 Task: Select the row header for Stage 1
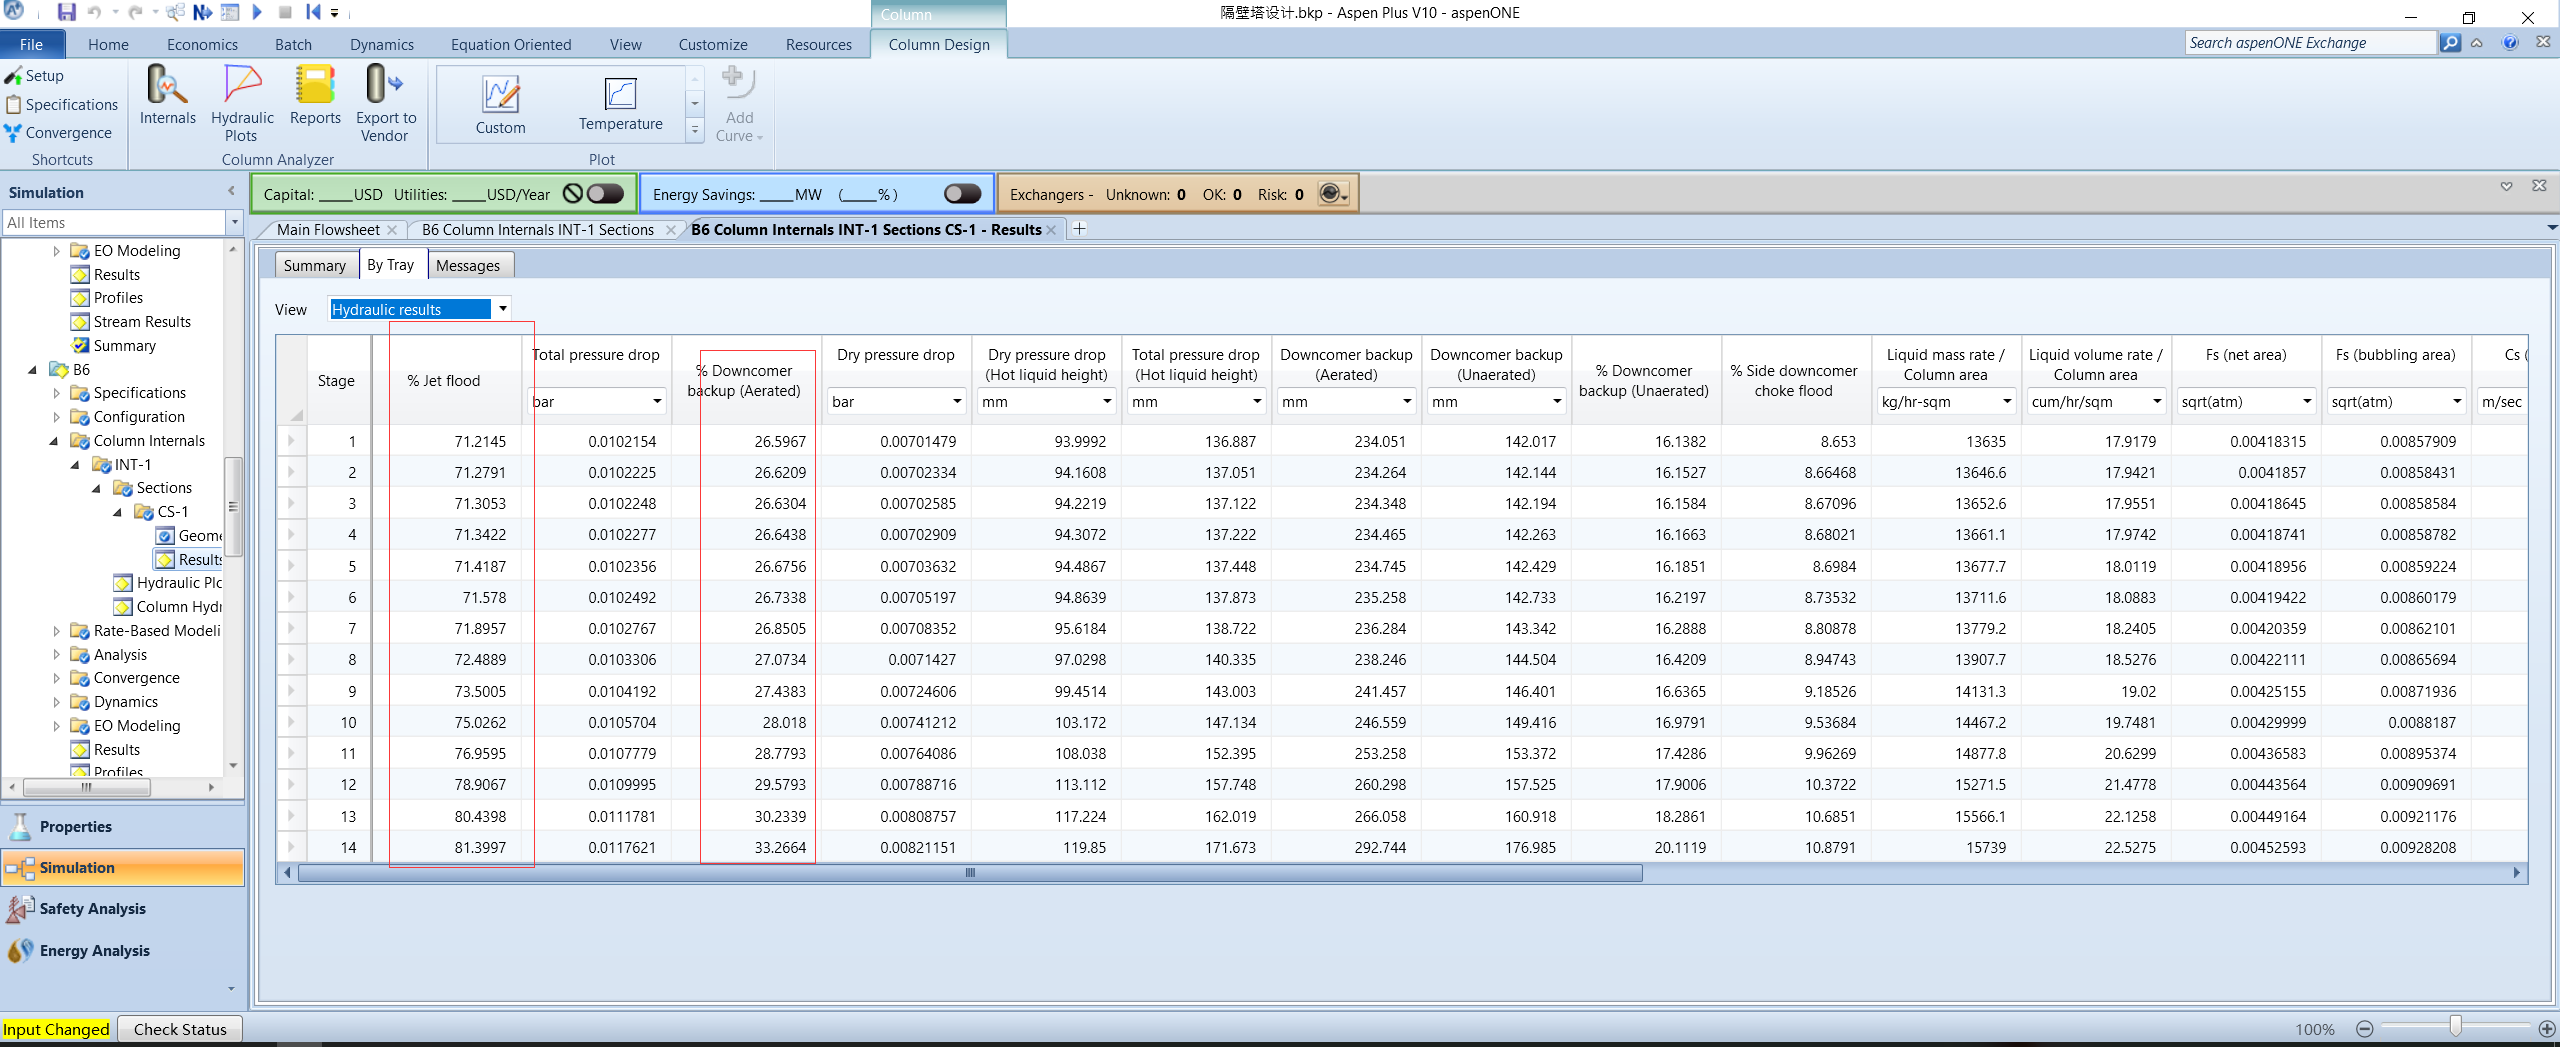[292, 441]
